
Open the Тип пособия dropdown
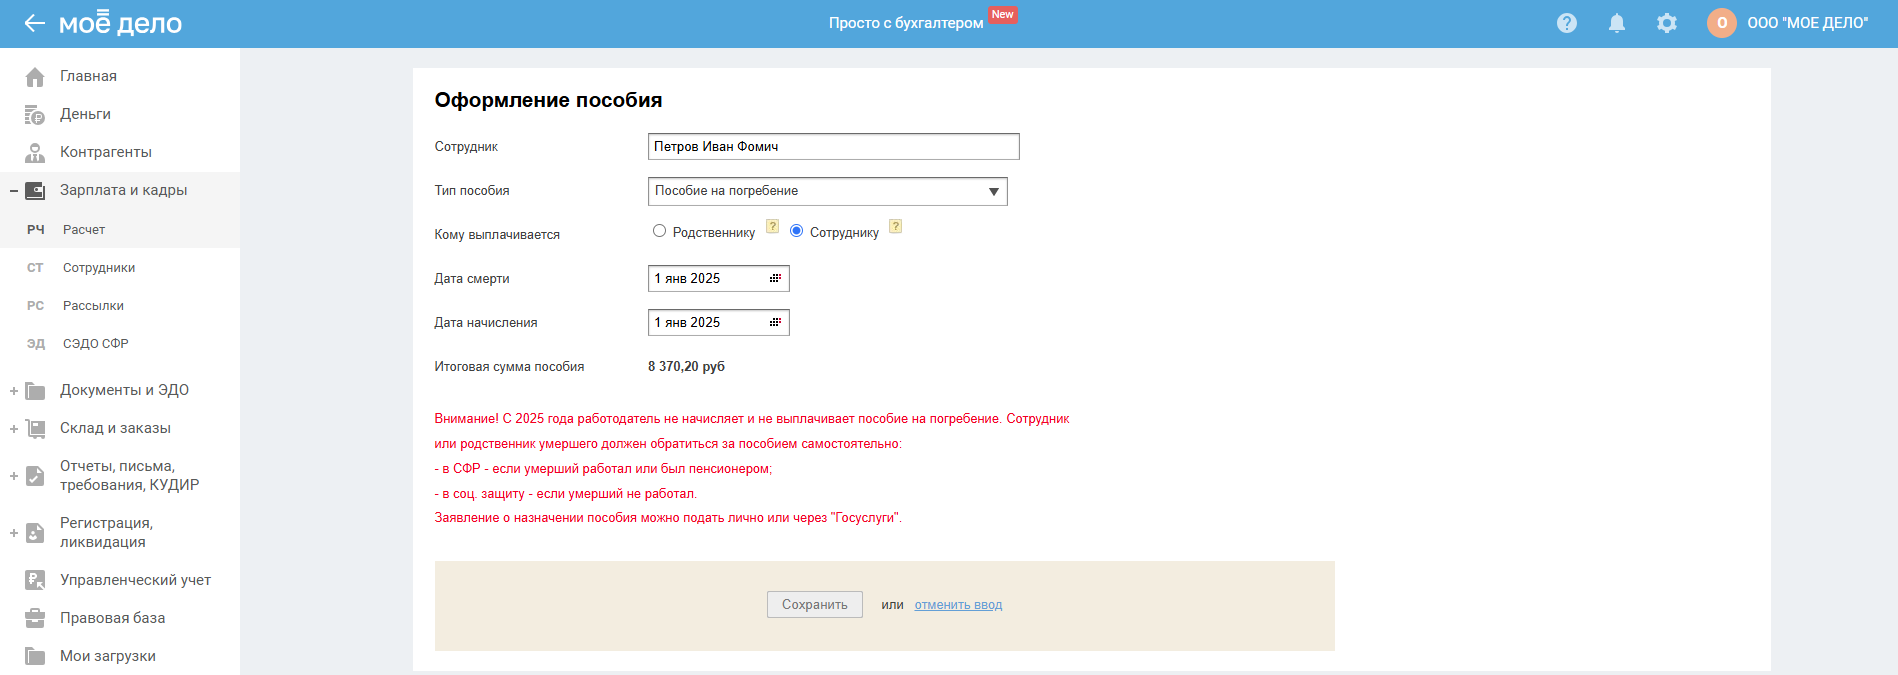[x=828, y=191]
